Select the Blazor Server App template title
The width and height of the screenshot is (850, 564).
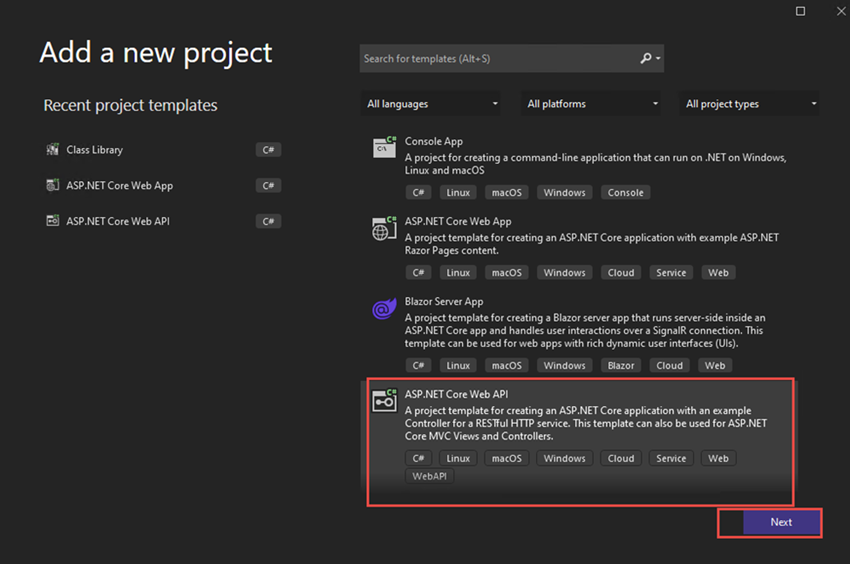pyautogui.click(x=444, y=302)
